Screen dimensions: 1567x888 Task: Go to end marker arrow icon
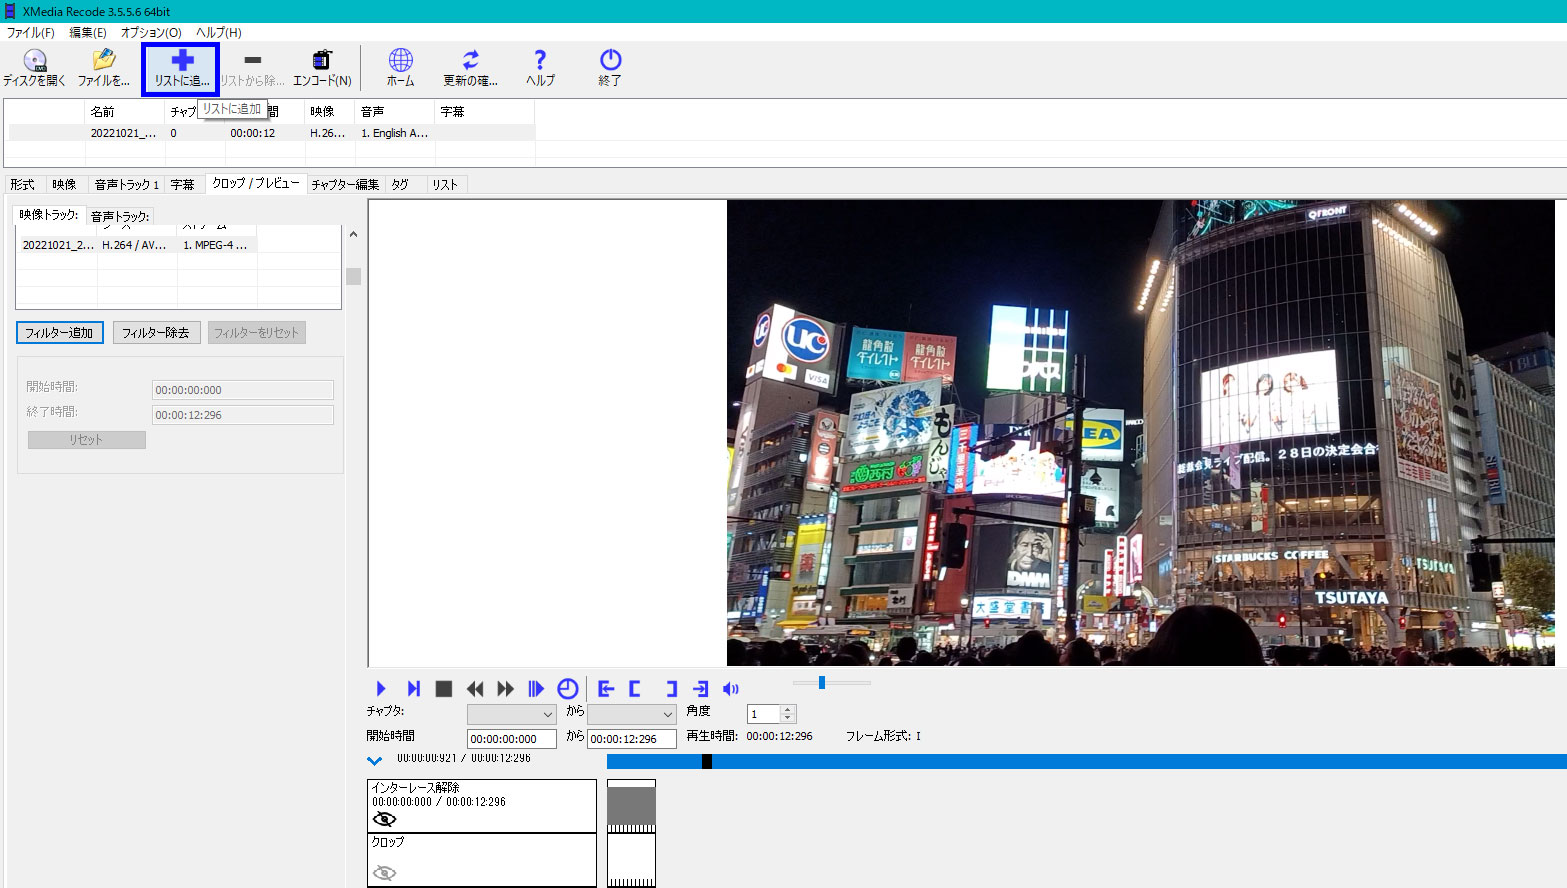click(701, 688)
